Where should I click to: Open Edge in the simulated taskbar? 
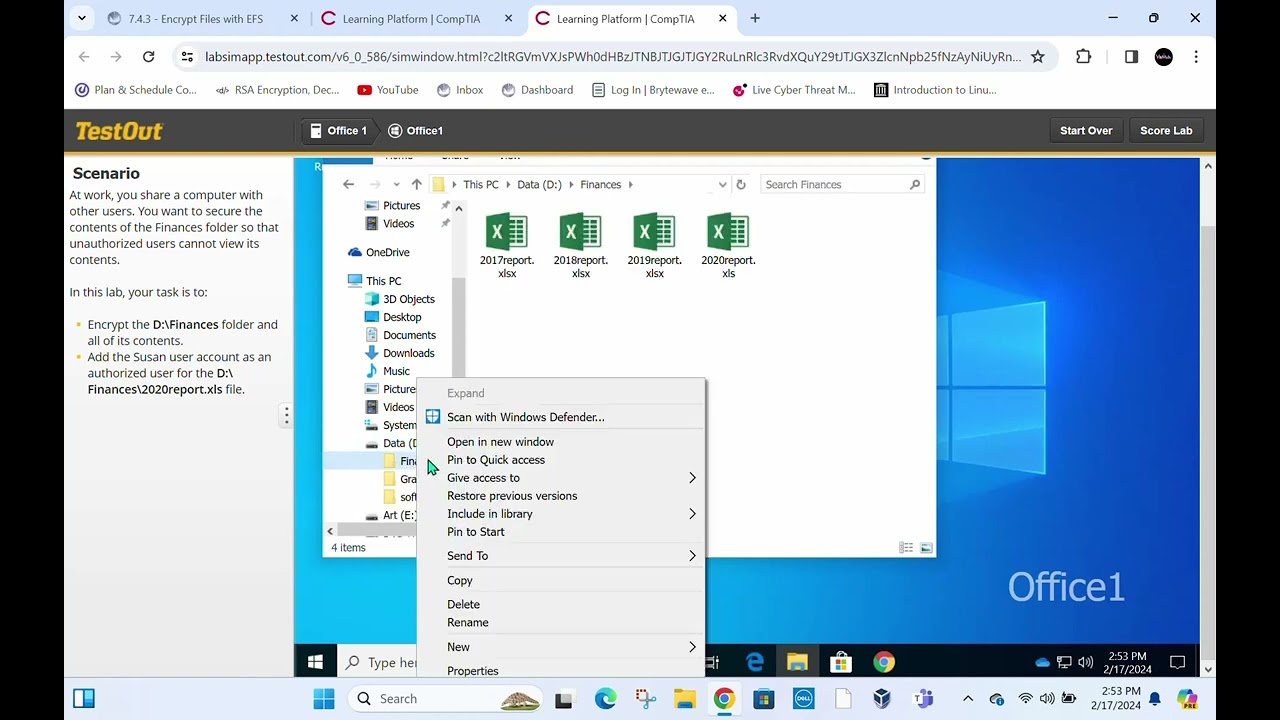click(x=755, y=662)
